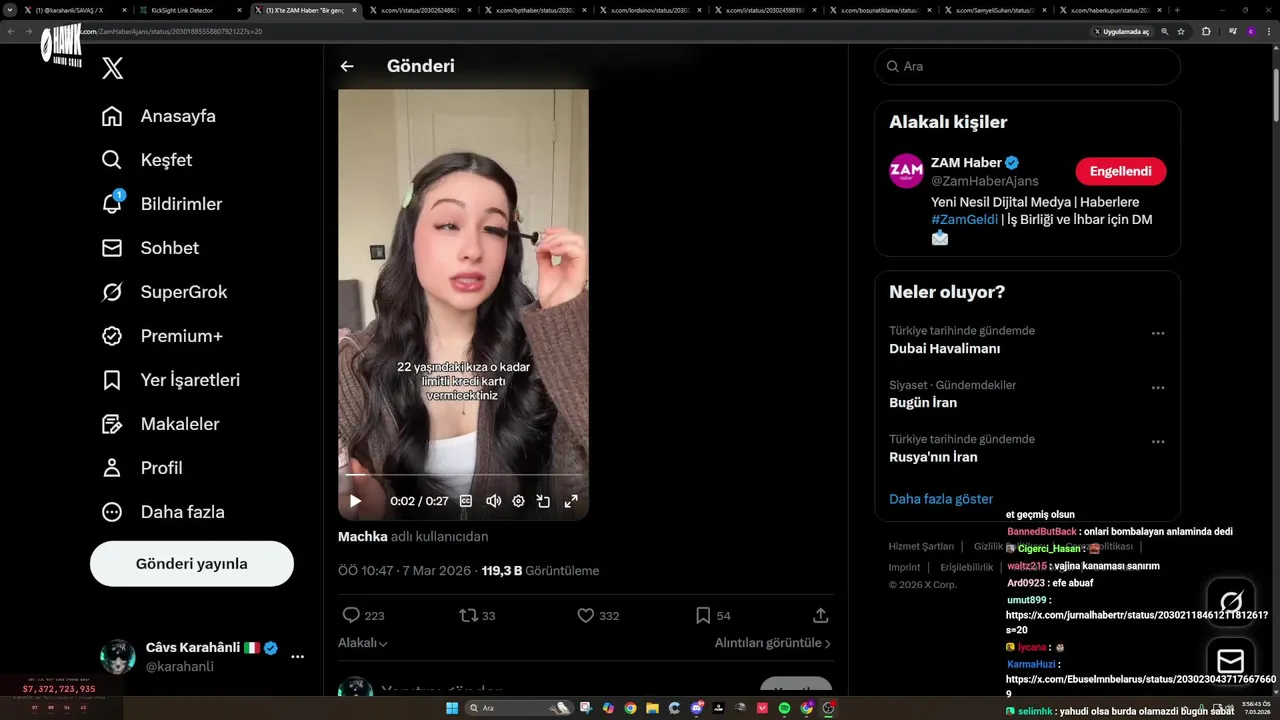Toggle video captions CC button
The width and height of the screenshot is (1280, 720).
pos(466,501)
